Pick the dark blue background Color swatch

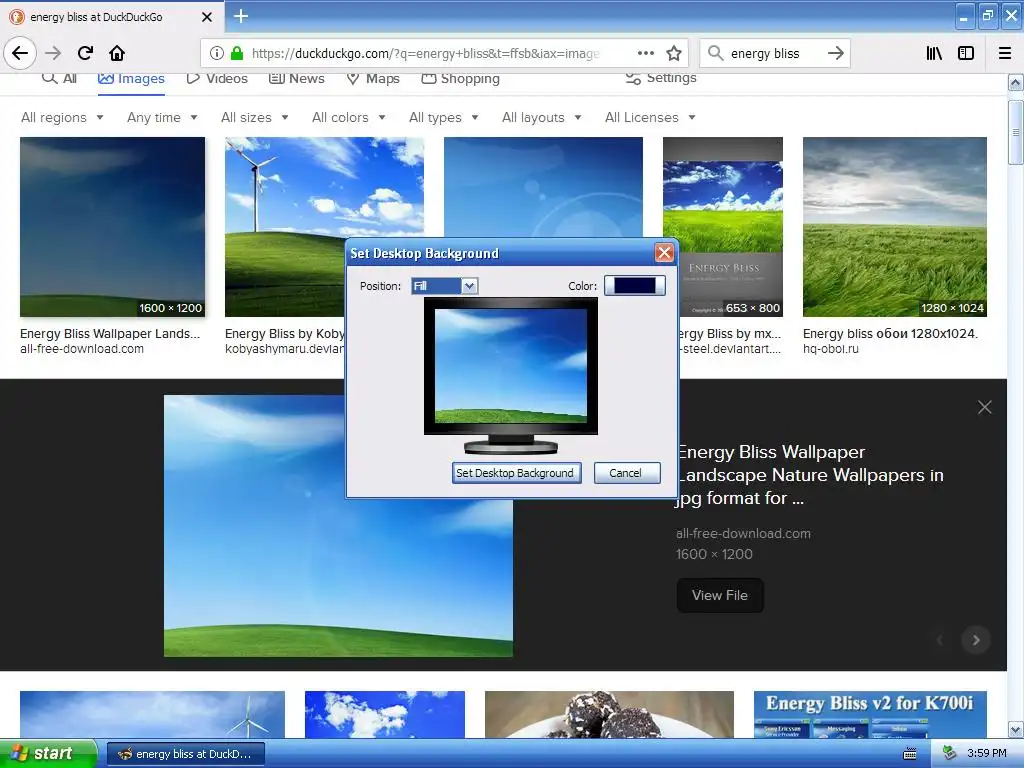(x=634, y=286)
